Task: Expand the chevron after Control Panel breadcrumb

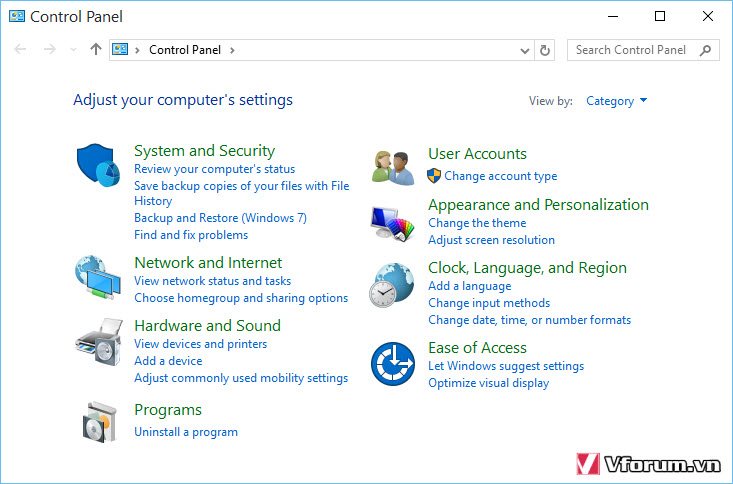Action: (x=232, y=50)
